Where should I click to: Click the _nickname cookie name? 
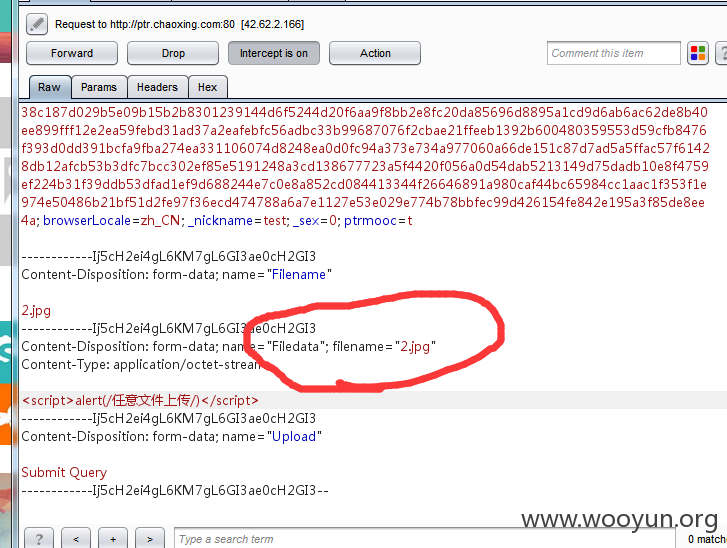coord(220,221)
